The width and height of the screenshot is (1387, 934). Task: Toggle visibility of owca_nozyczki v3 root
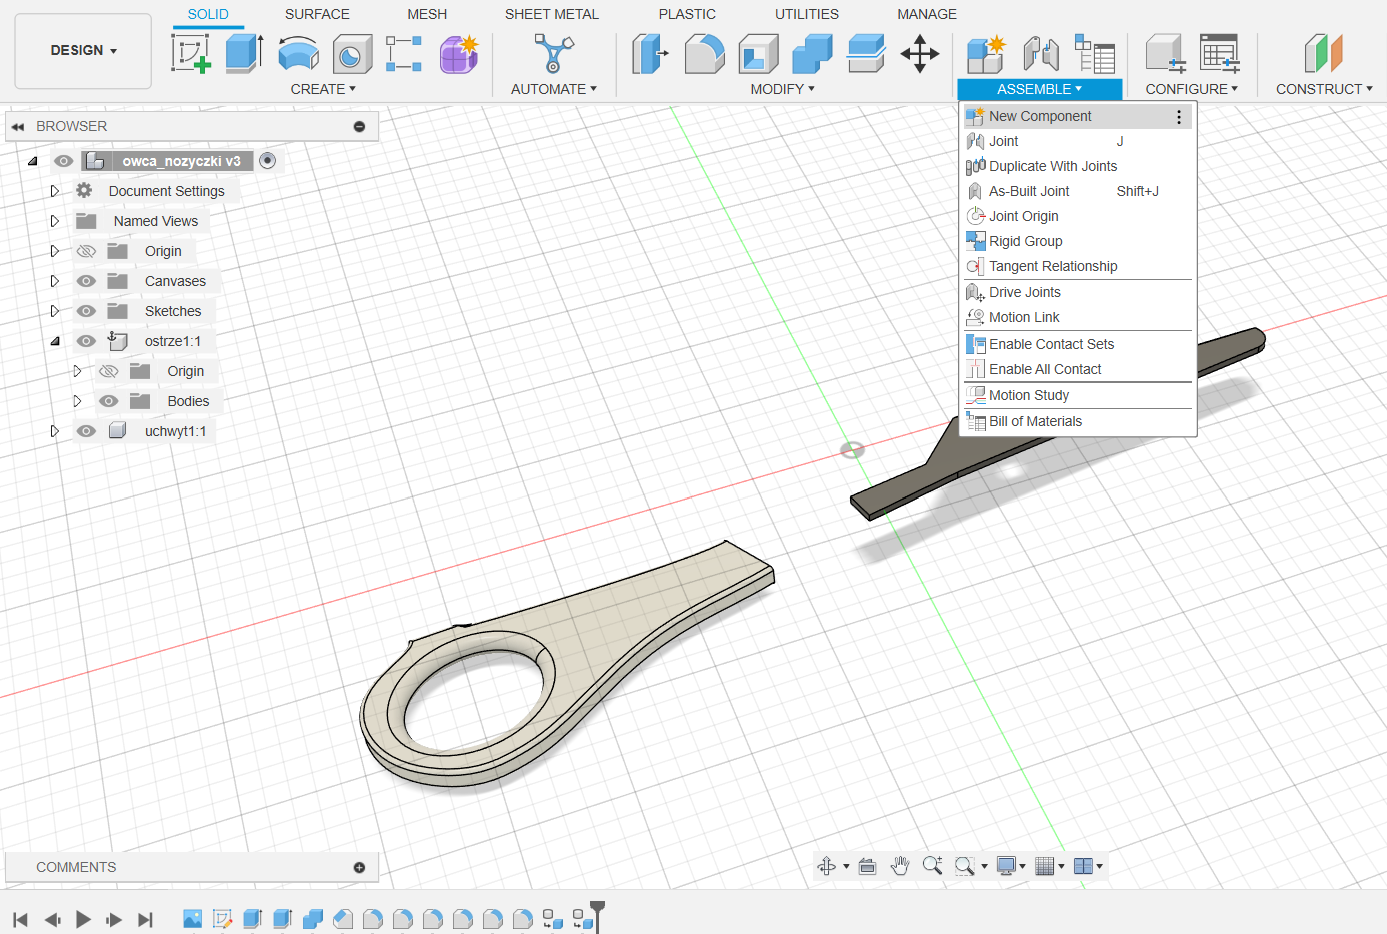tap(64, 161)
